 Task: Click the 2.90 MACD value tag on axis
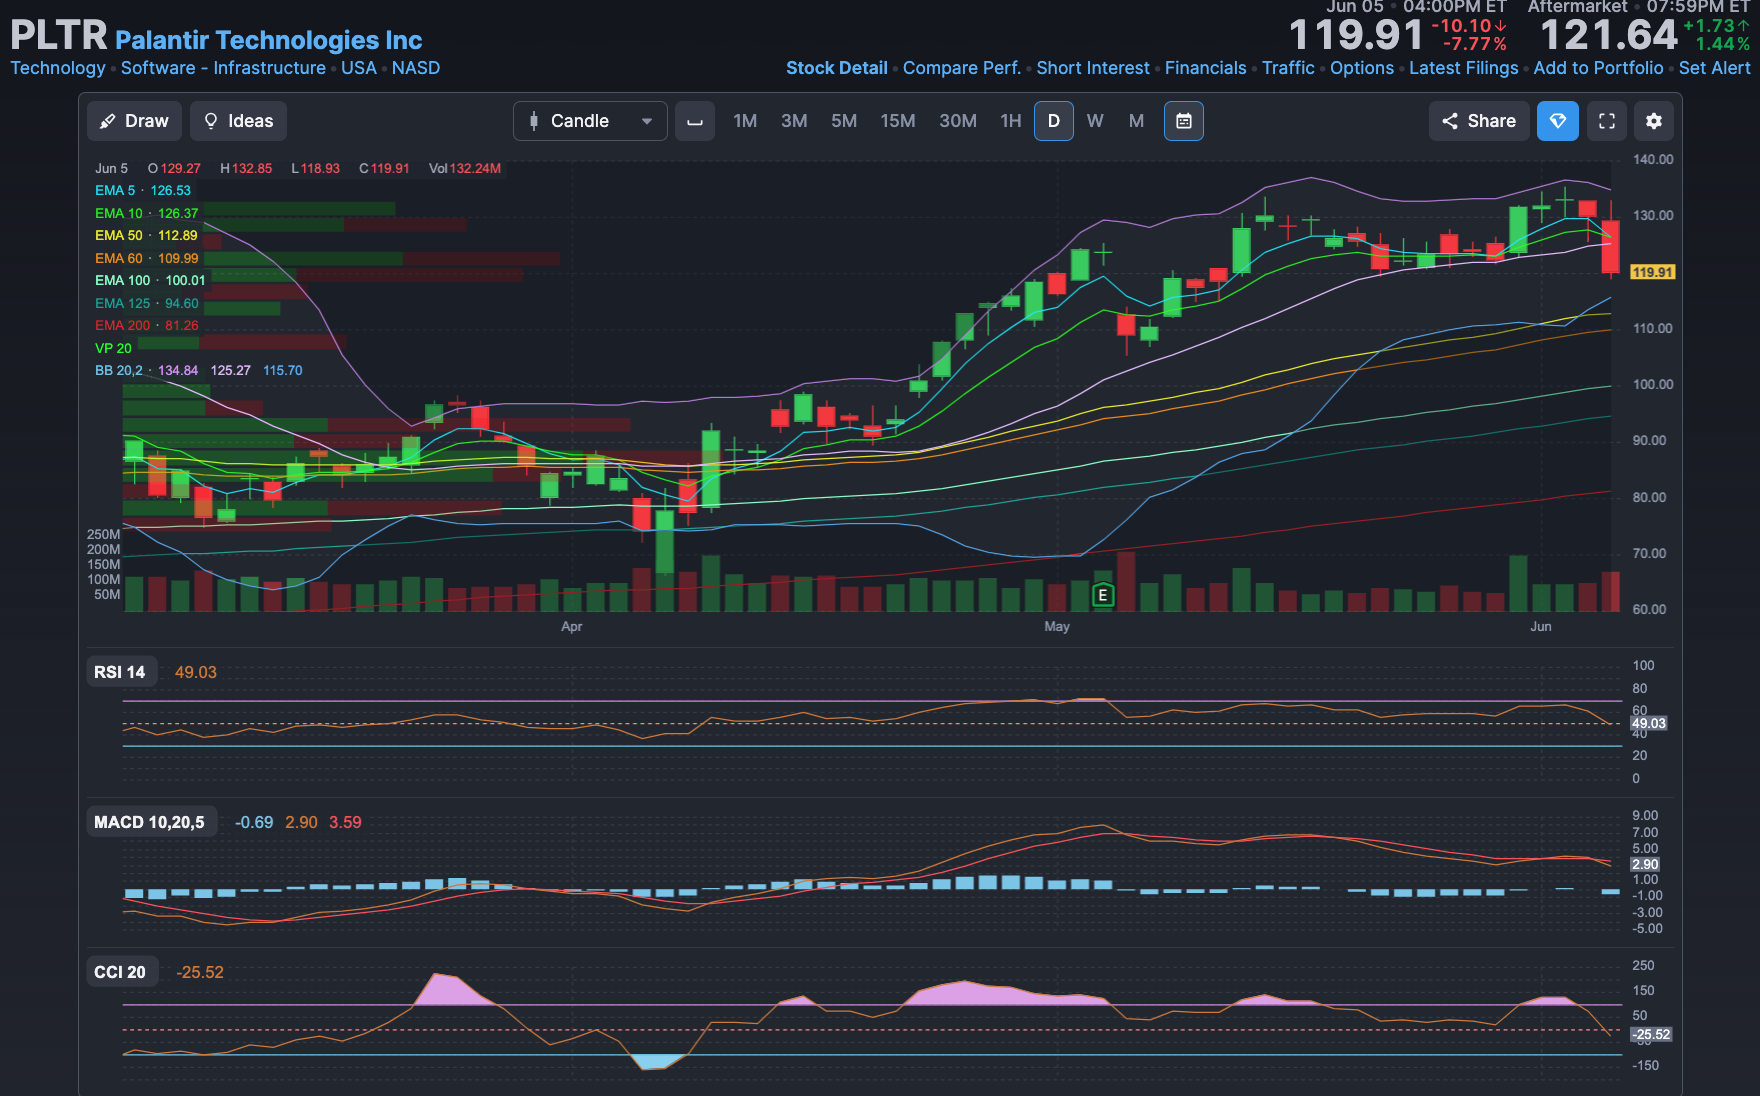pos(1645,864)
